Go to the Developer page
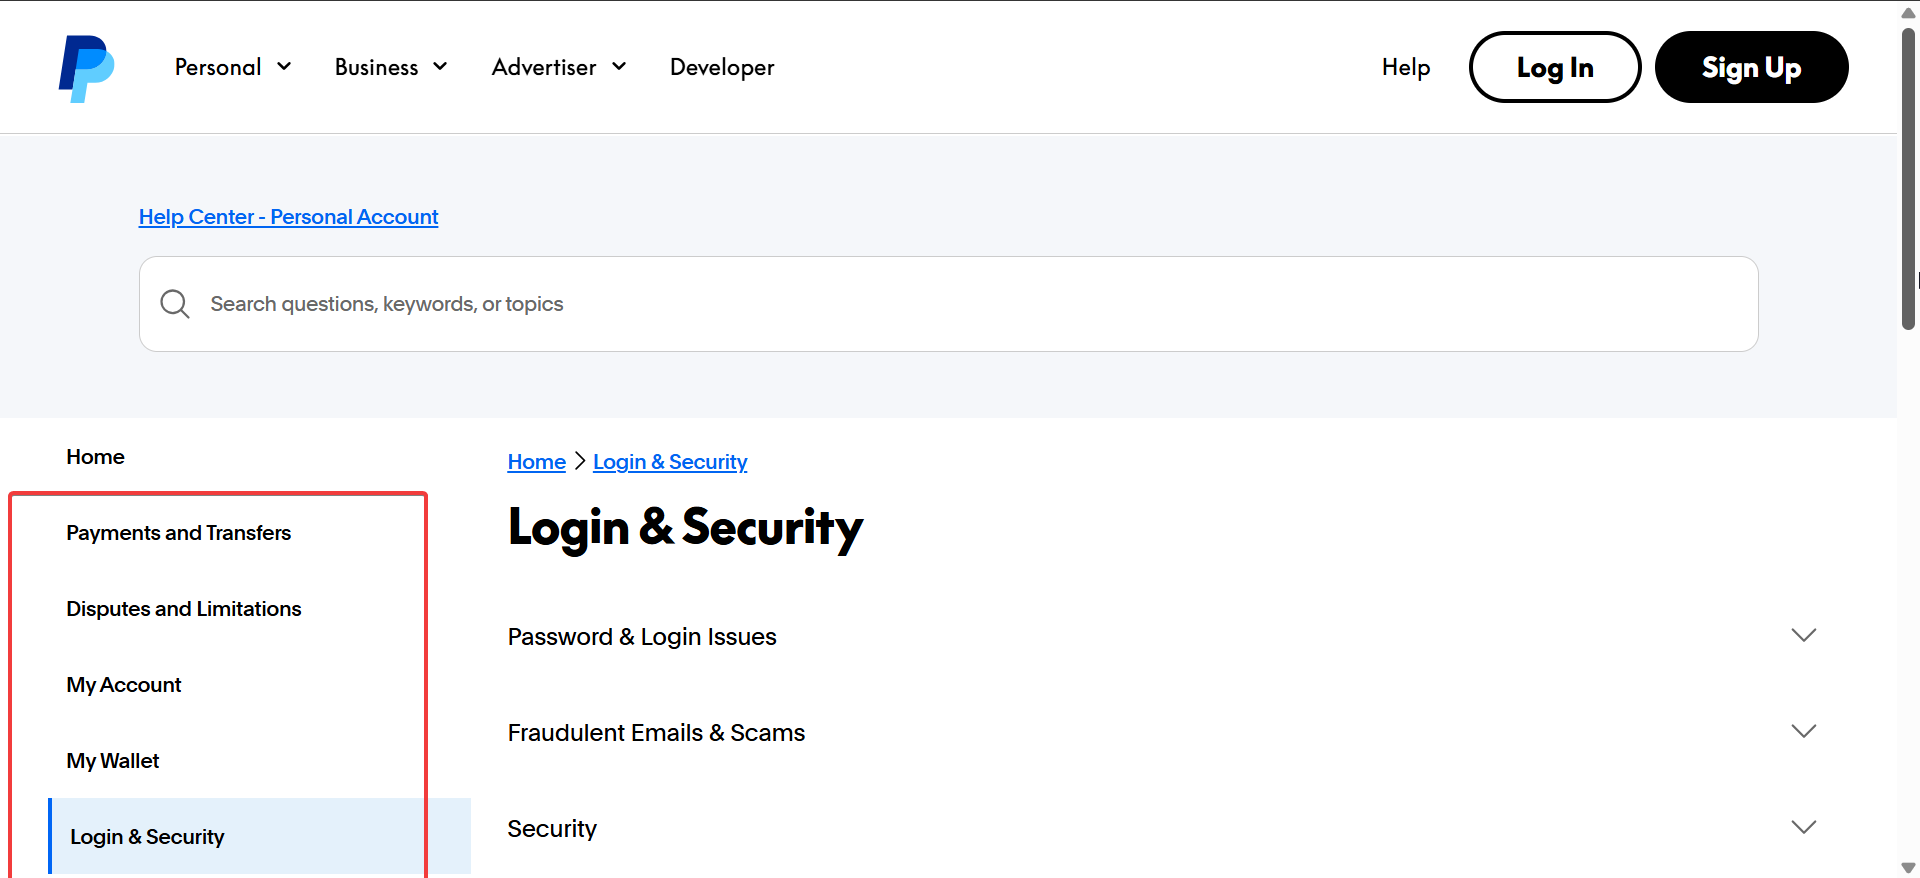The image size is (1920, 878). coord(722,67)
